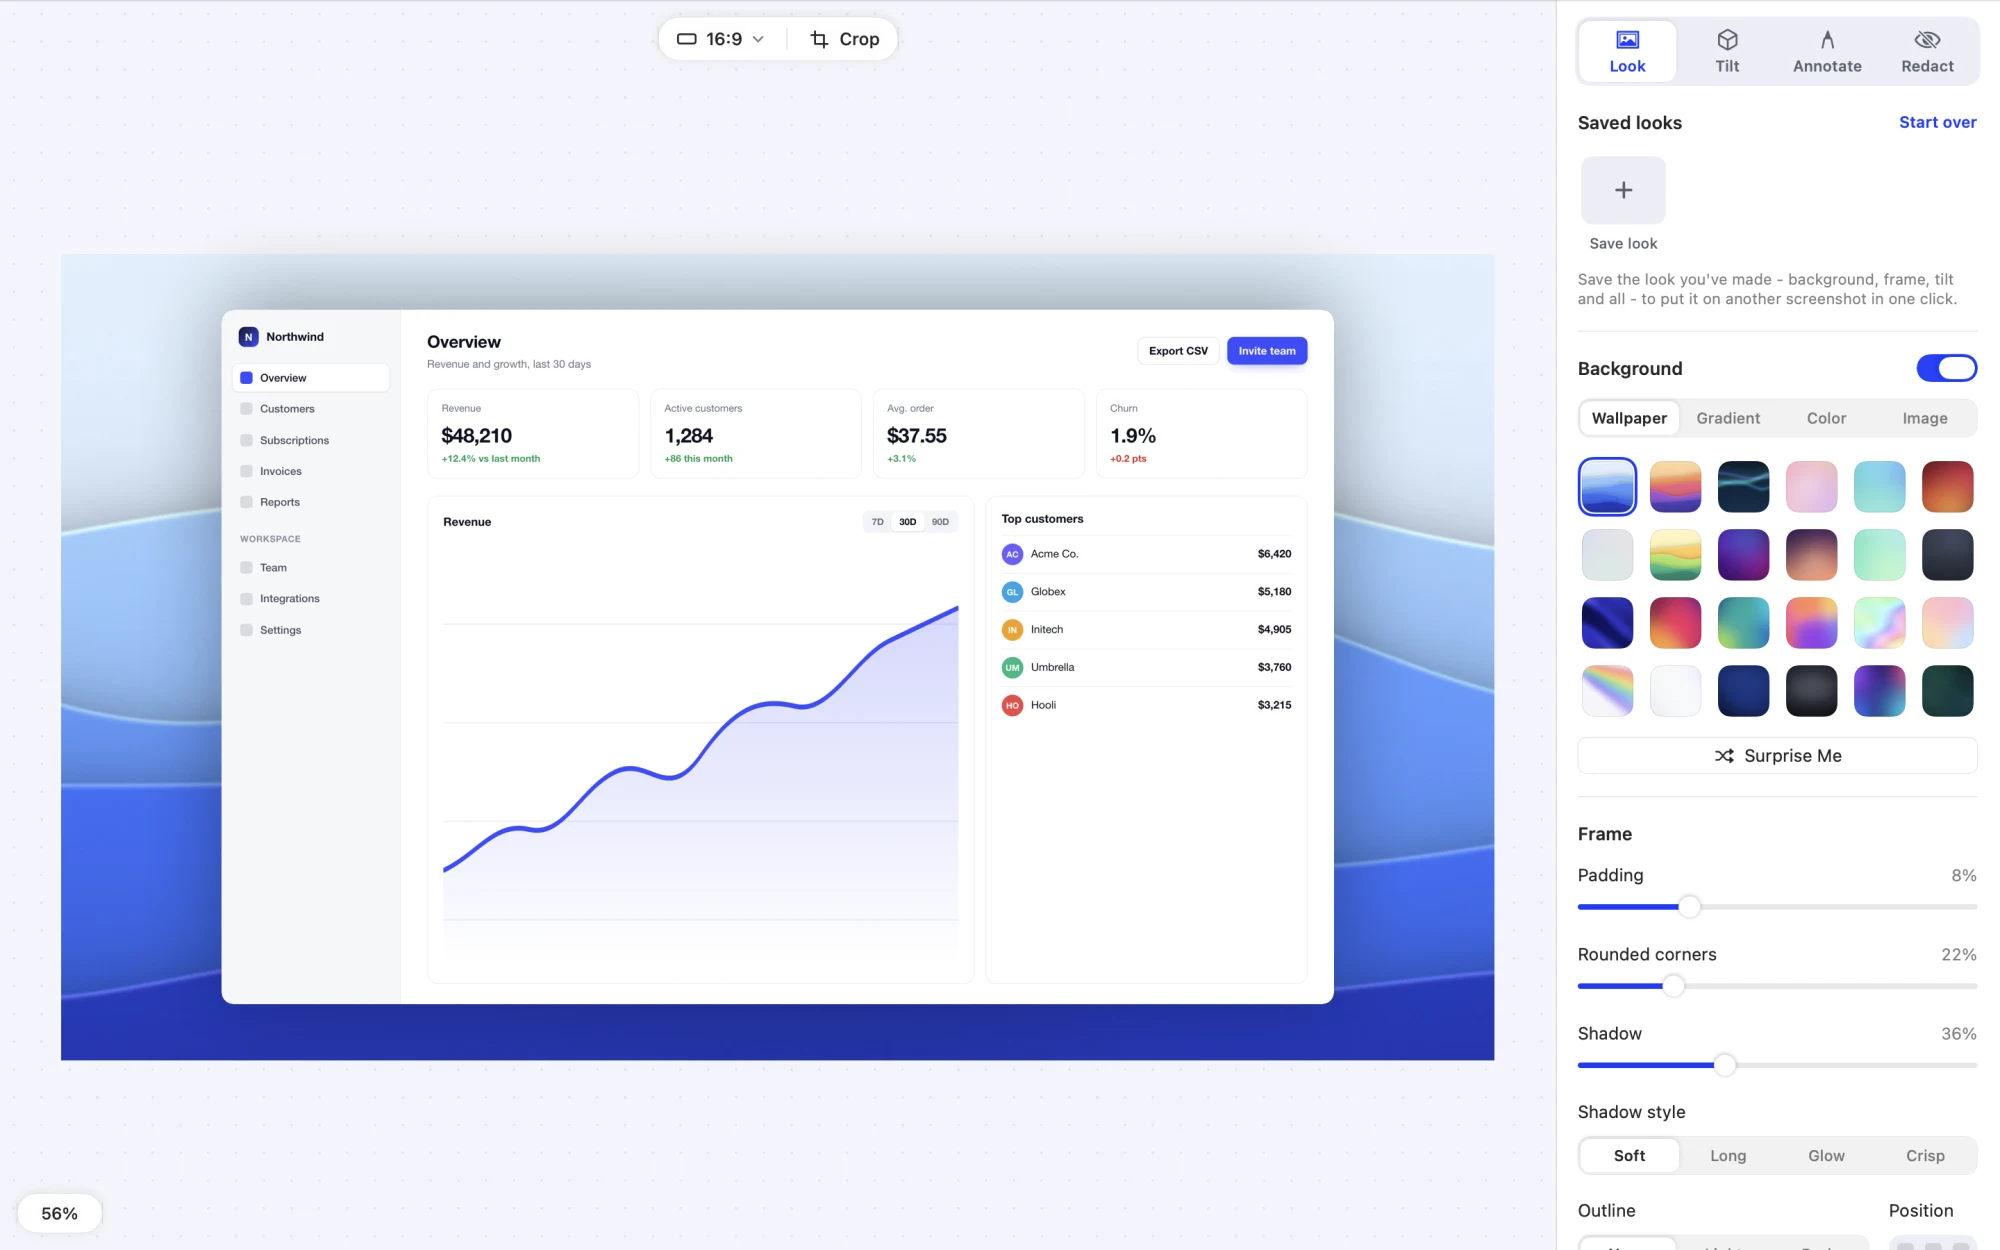Select the Soft shadow style
This screenshot has width=2000, height=1250.
[1629, 1156]
